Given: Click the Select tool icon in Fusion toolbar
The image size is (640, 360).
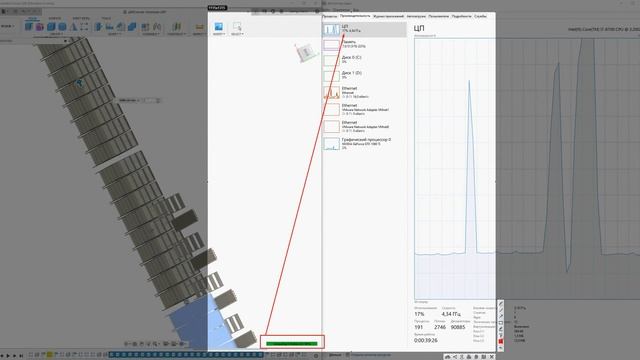Looking at the screenshot, I should click(x=237, y=27).
